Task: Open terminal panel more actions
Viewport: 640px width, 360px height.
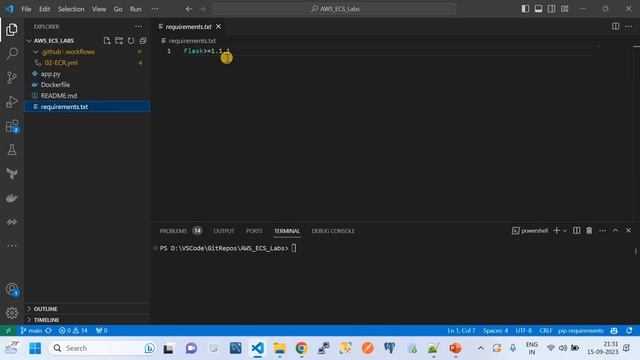Action: click(x=602, y=231)
